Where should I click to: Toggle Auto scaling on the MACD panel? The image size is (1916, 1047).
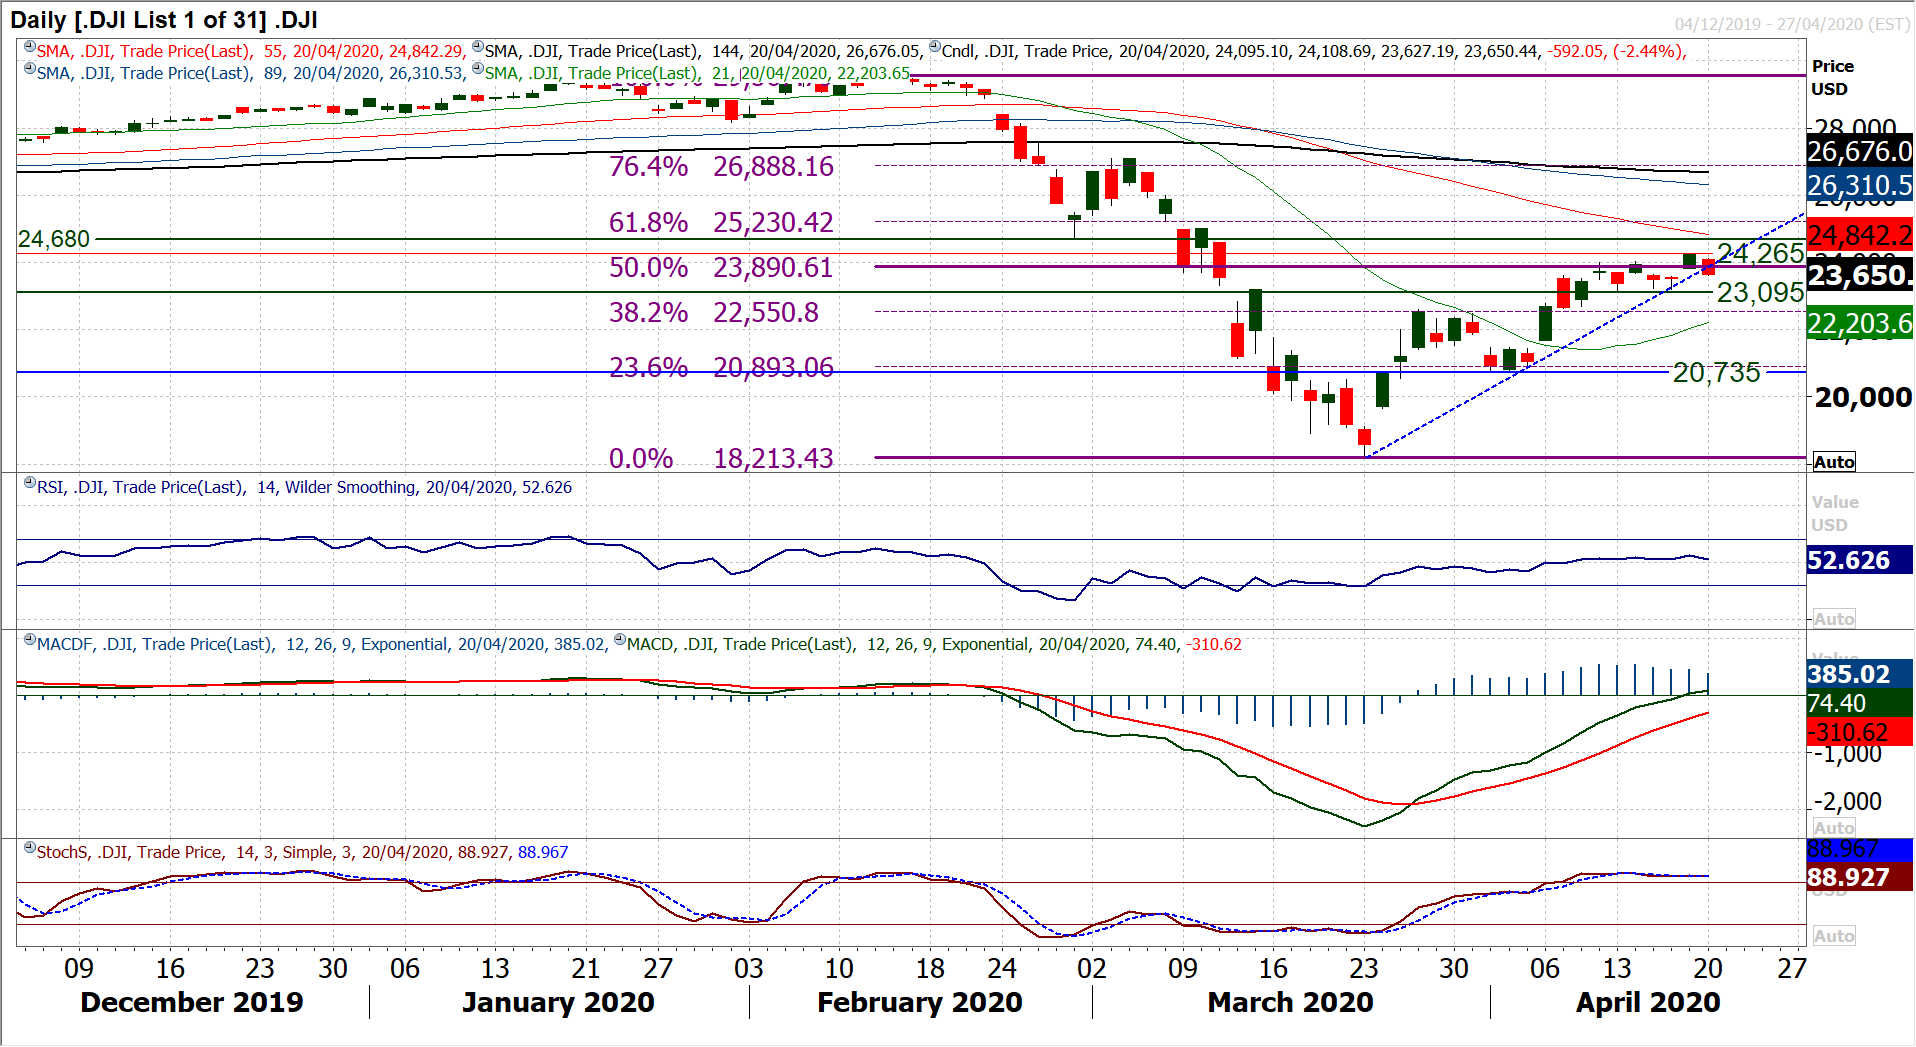tap(1834, 828)
